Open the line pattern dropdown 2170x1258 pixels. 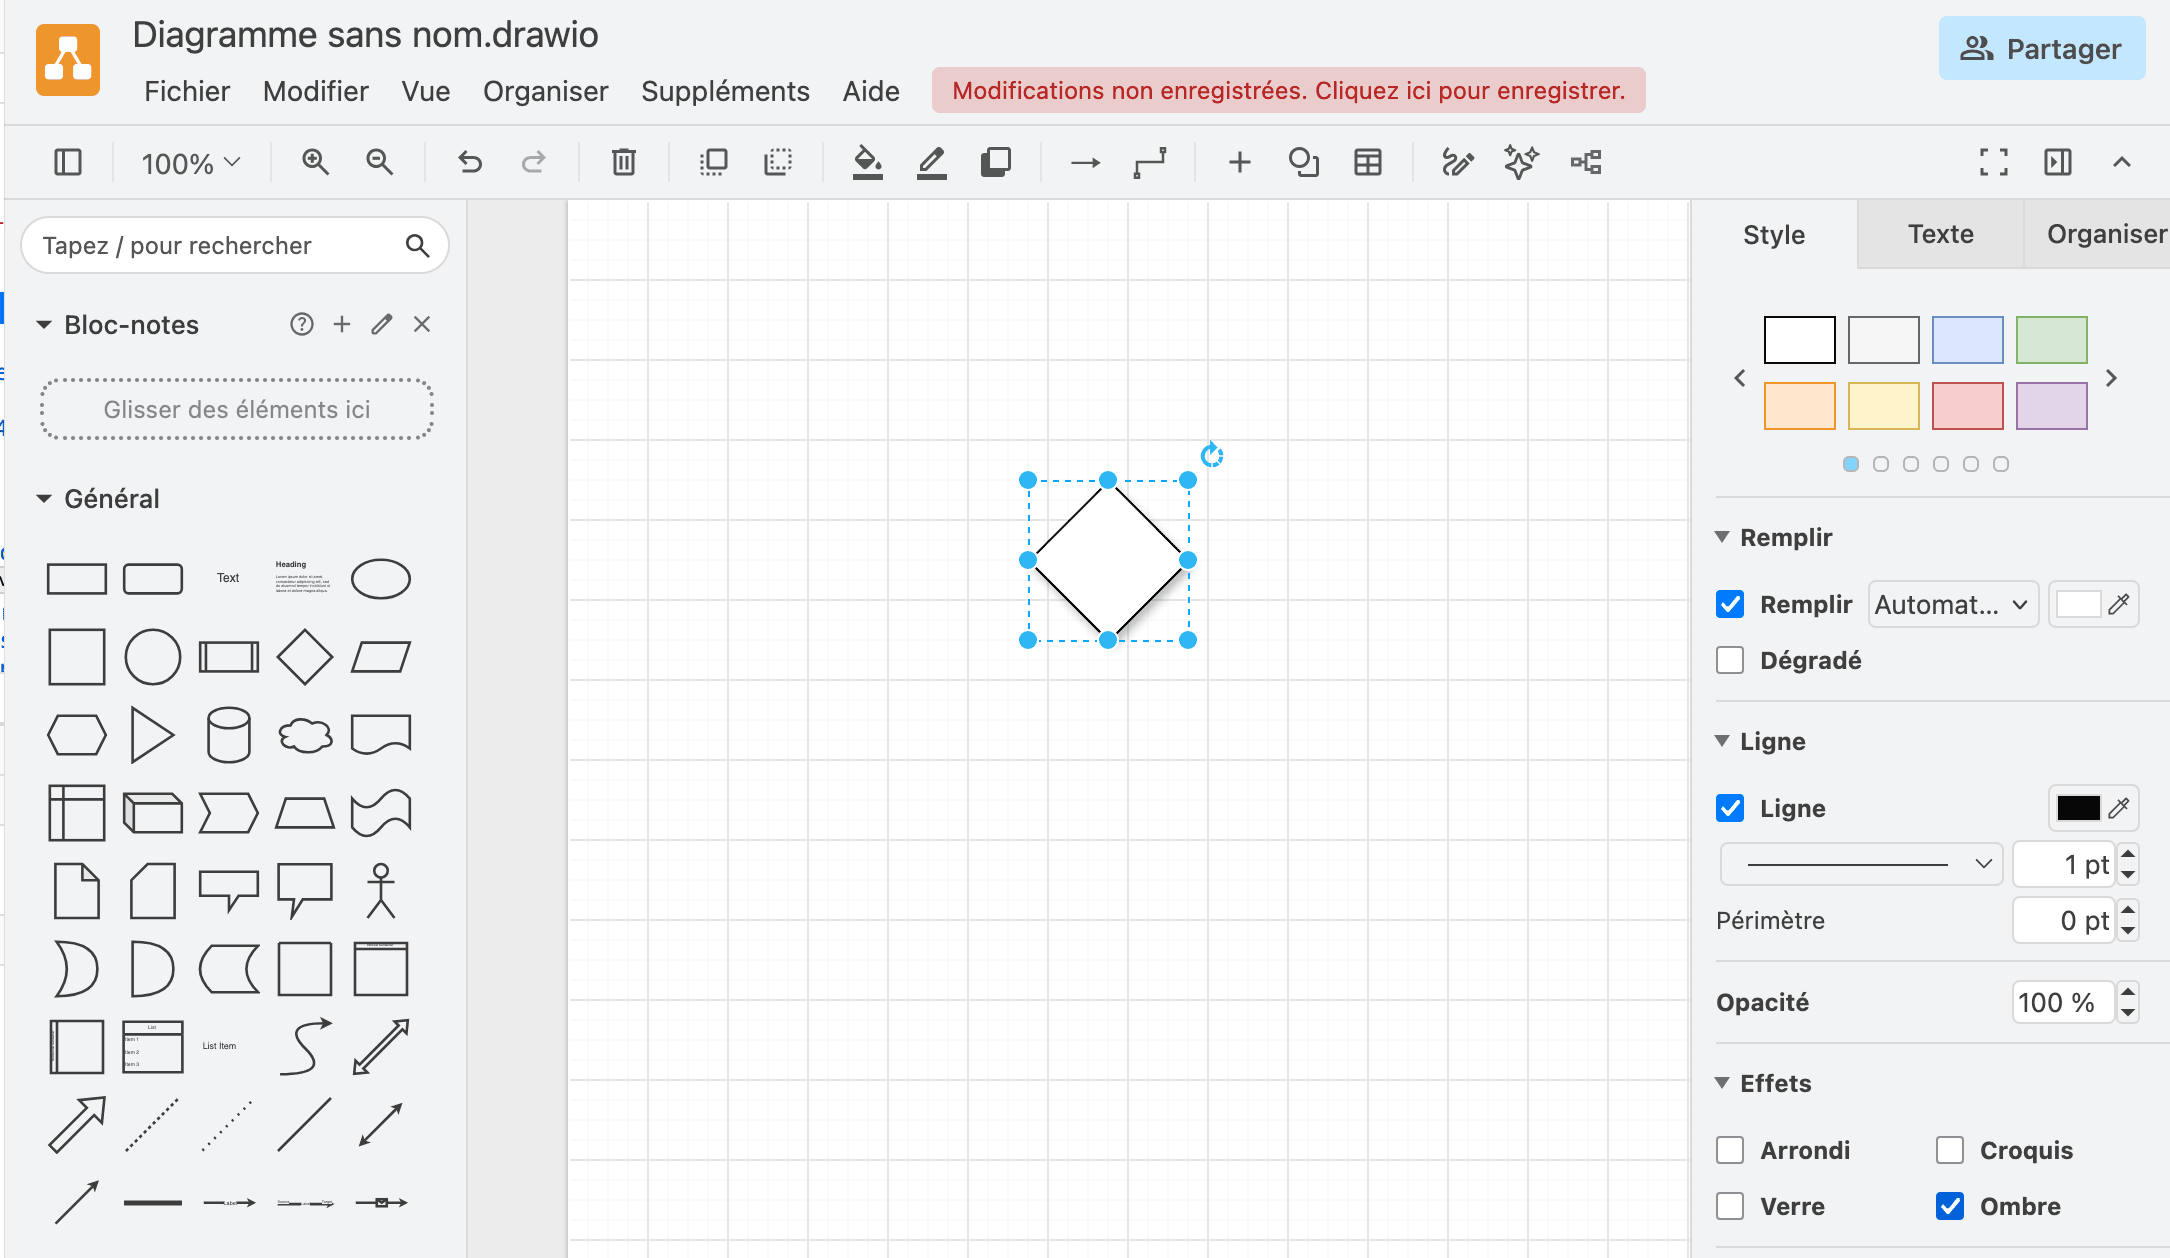(x=1862, y=864)
